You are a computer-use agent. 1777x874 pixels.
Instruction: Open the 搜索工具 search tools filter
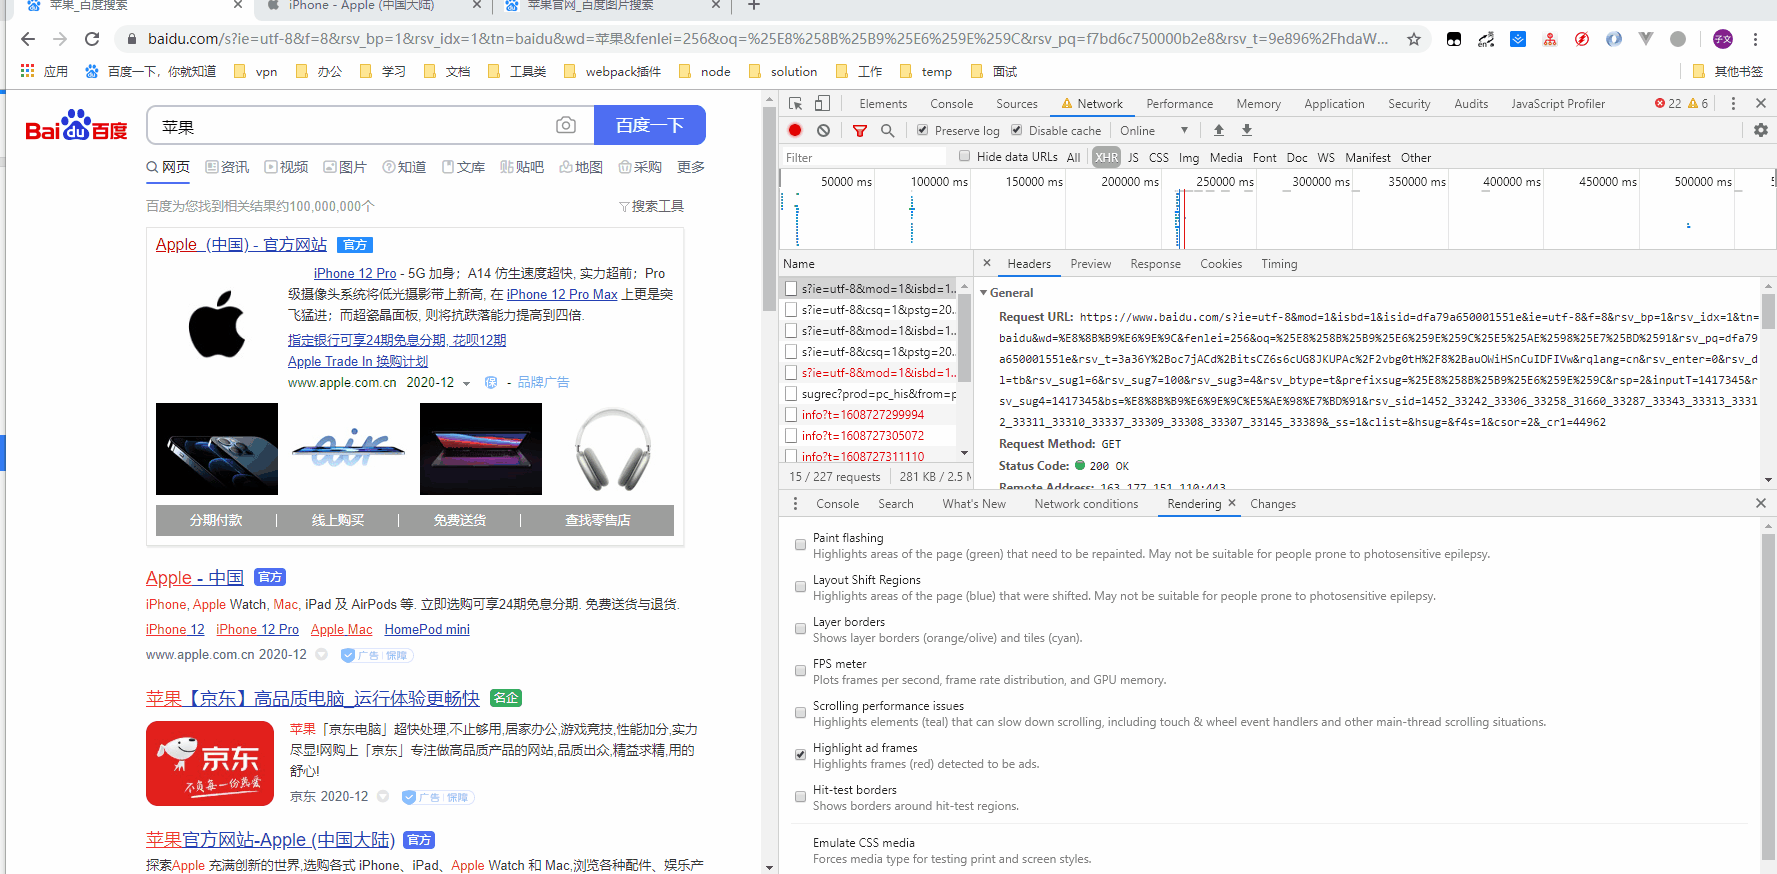(x=651, y=206)
